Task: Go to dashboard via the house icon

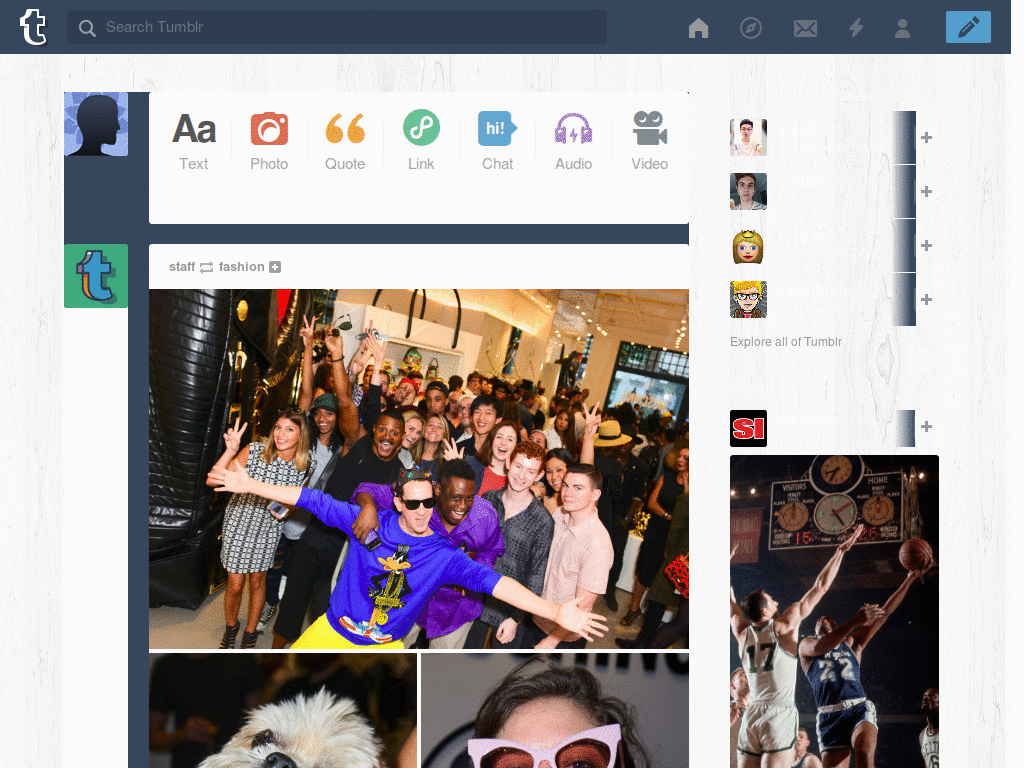Action: 698,28
